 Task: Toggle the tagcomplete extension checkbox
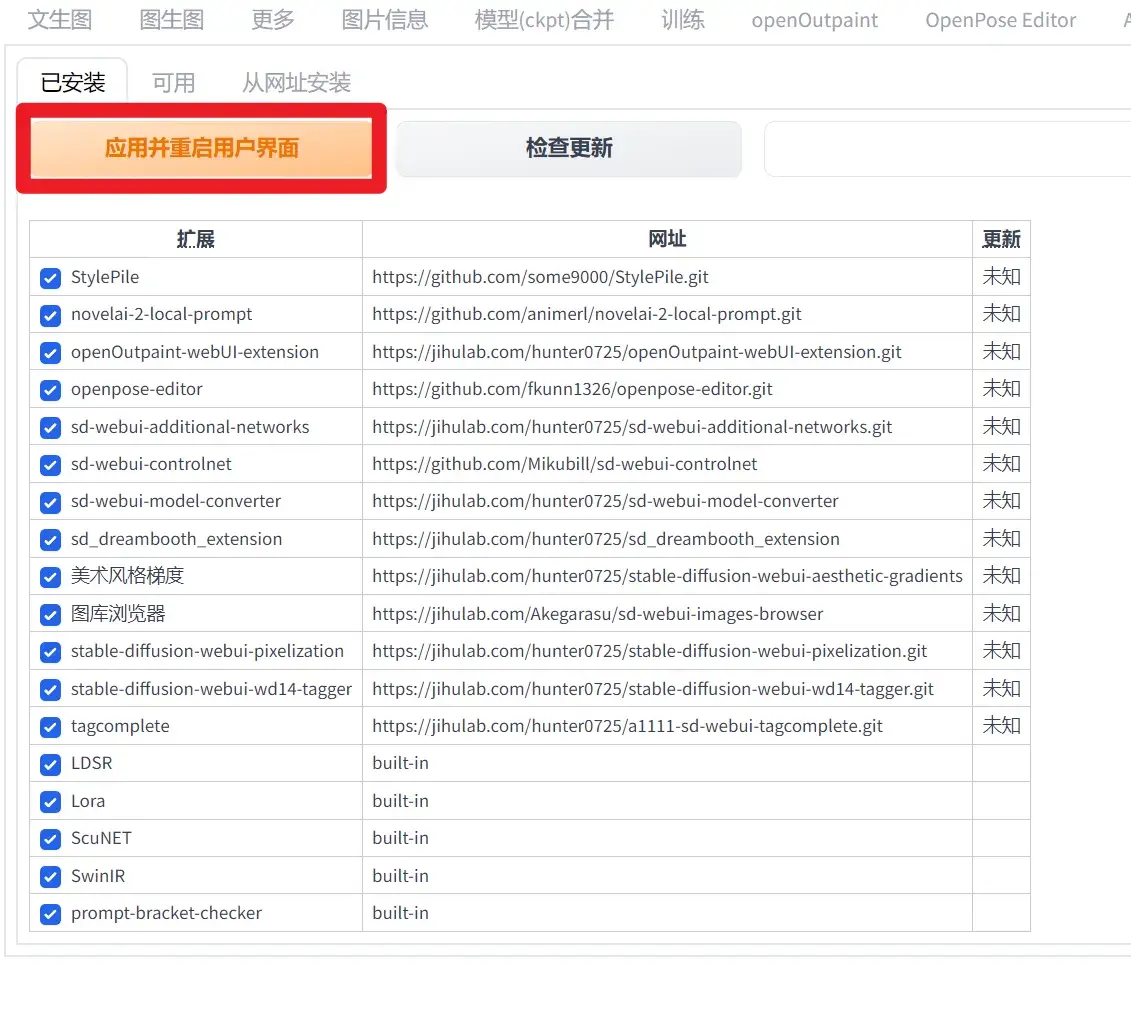pyautogui.click(x=50, y=727)
